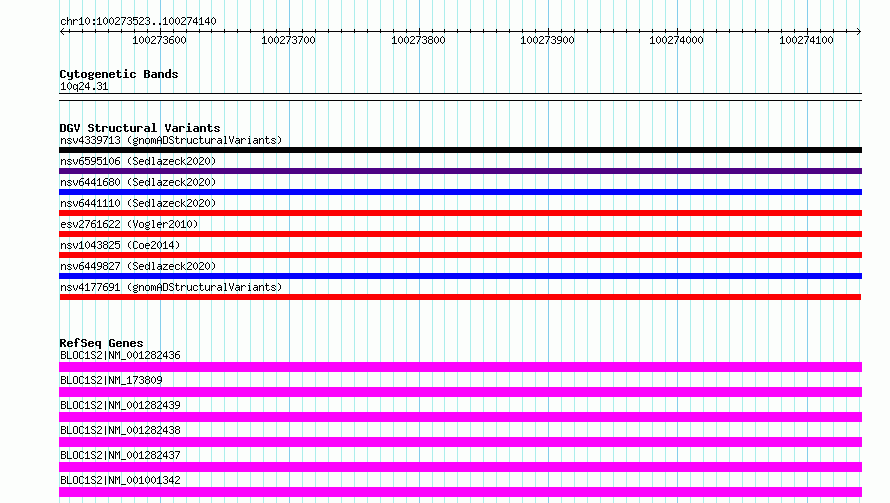Select the DGV Structural Variants track title
890x503 pixels.
click(140, 128)
